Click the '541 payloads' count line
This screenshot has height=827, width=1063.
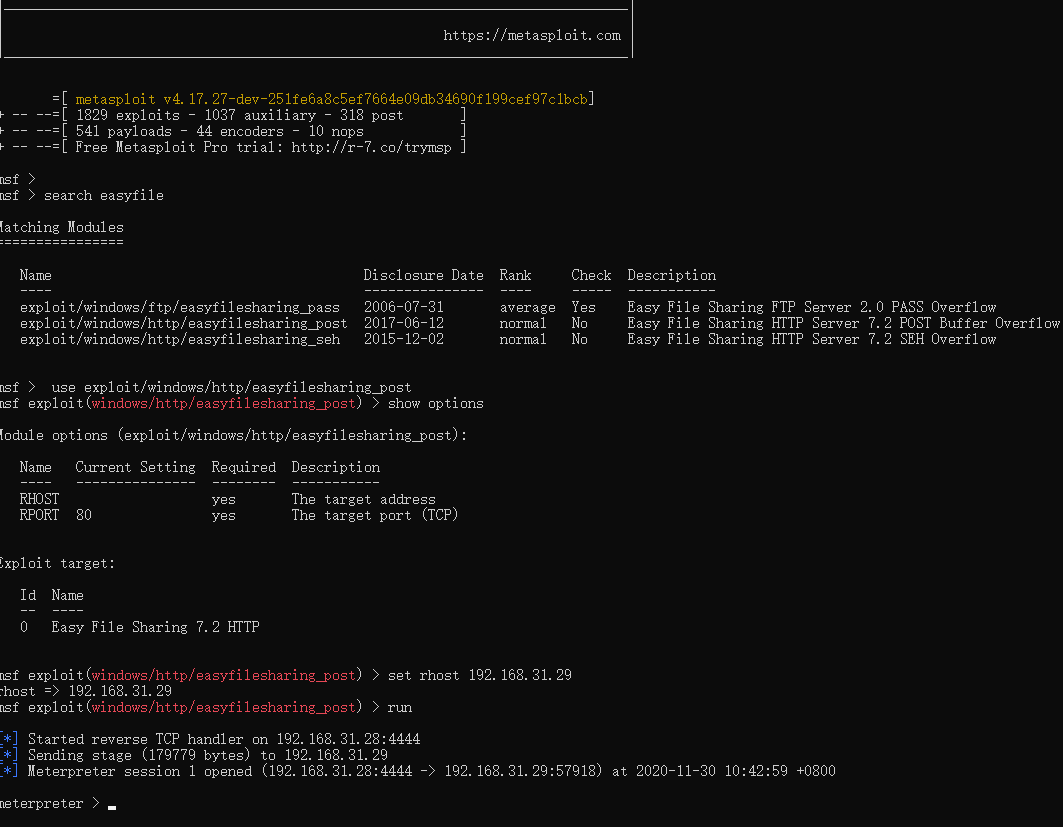220,132
